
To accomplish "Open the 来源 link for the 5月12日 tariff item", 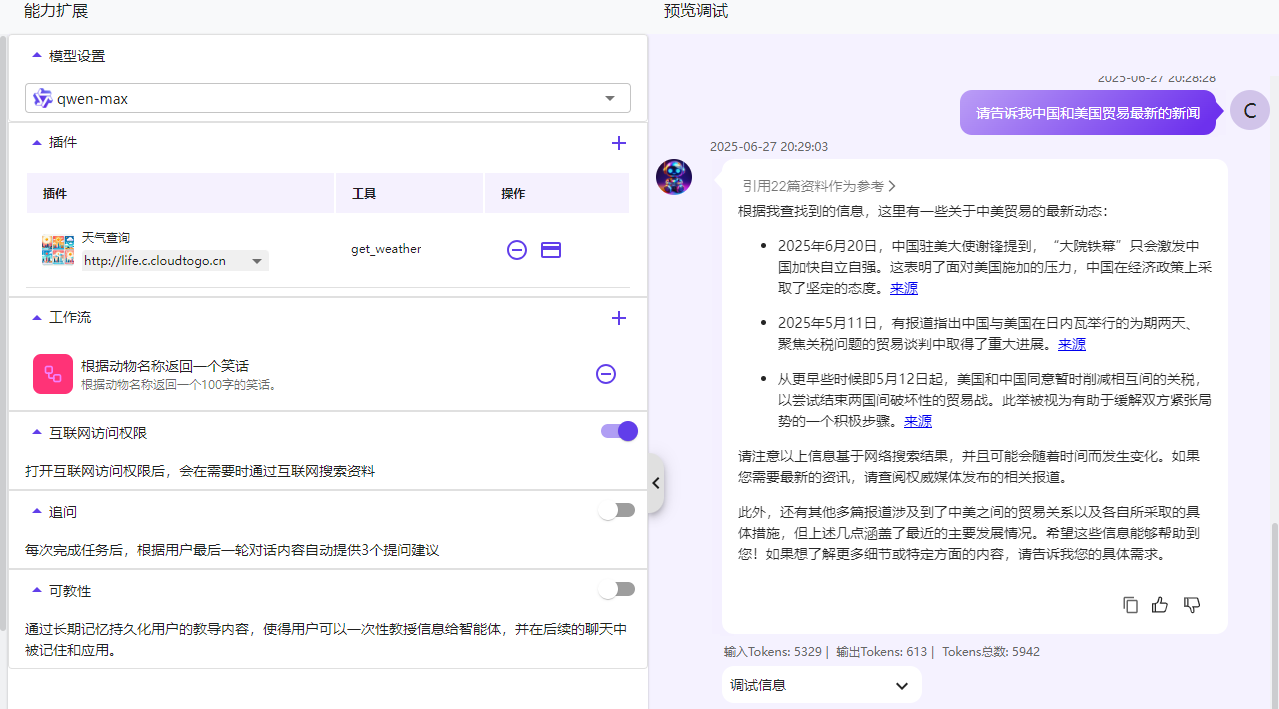I will coord(918,421).
